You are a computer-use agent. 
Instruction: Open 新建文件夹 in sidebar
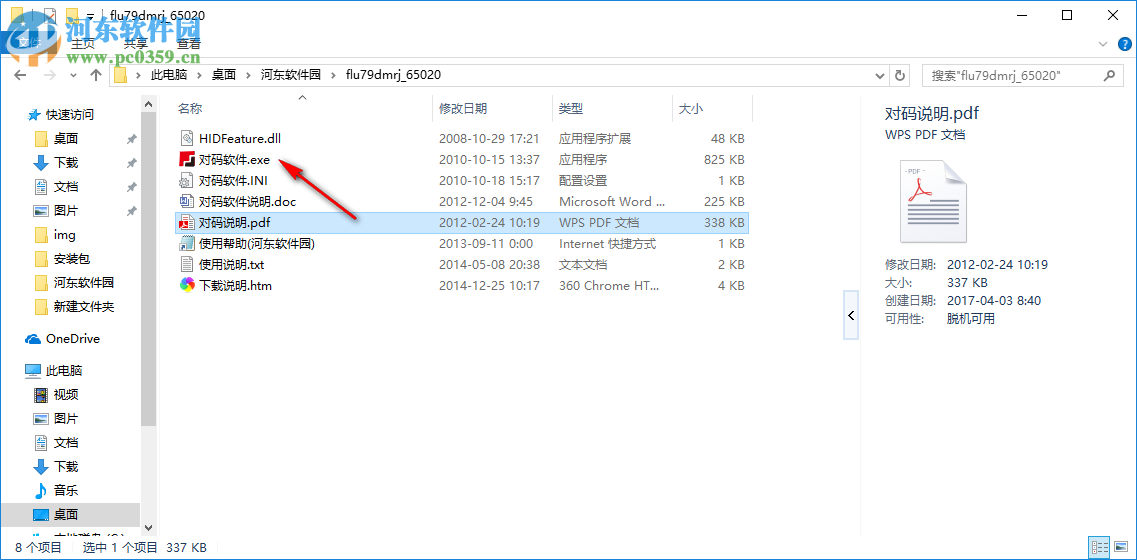pos(83,306)
